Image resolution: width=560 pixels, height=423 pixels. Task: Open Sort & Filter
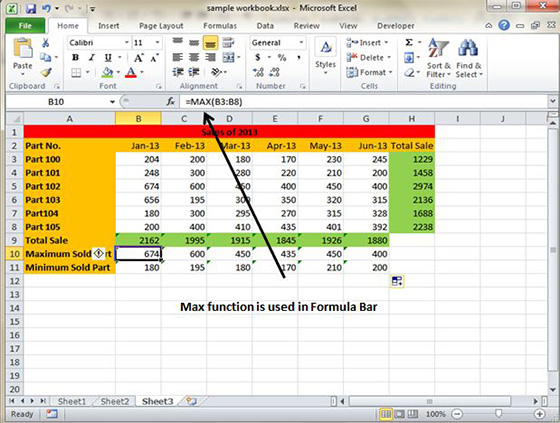pyautogui.click(x=439, y=58)
